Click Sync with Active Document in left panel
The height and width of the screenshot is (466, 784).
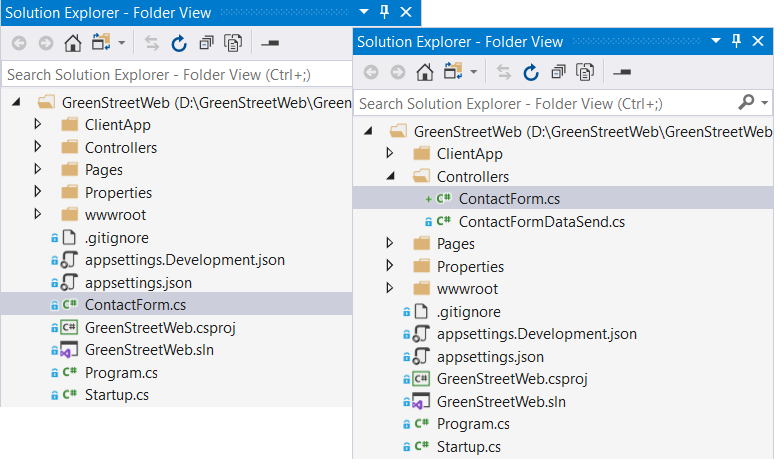152,44
